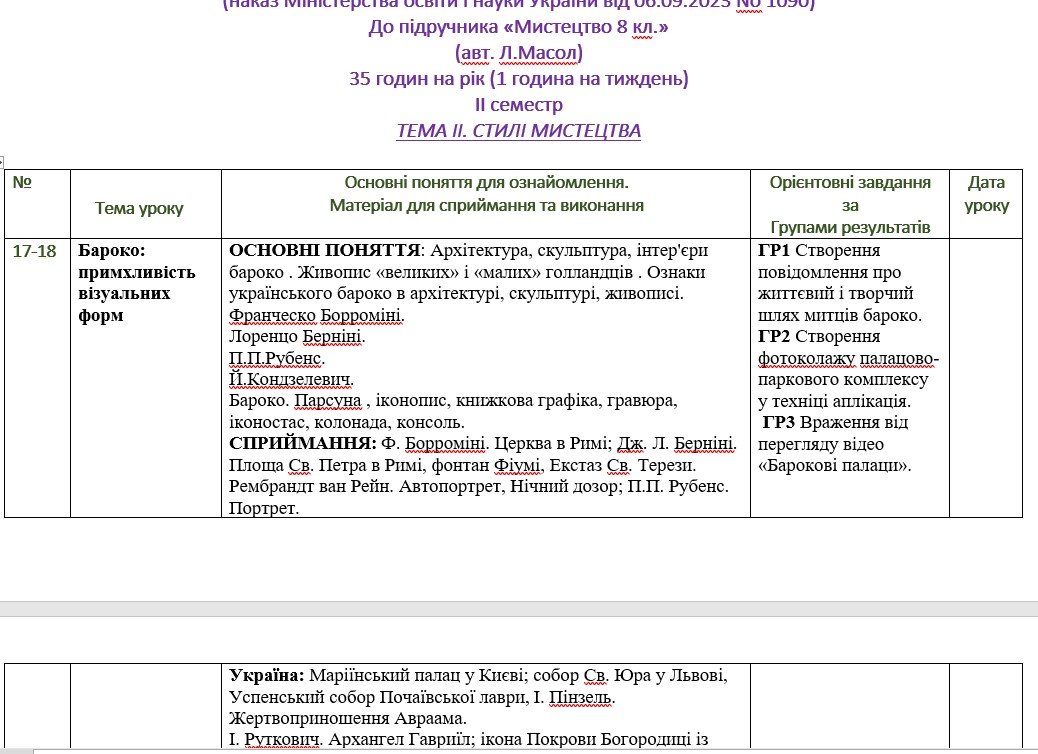Click the line "П.П.Рубенс."

277,358
